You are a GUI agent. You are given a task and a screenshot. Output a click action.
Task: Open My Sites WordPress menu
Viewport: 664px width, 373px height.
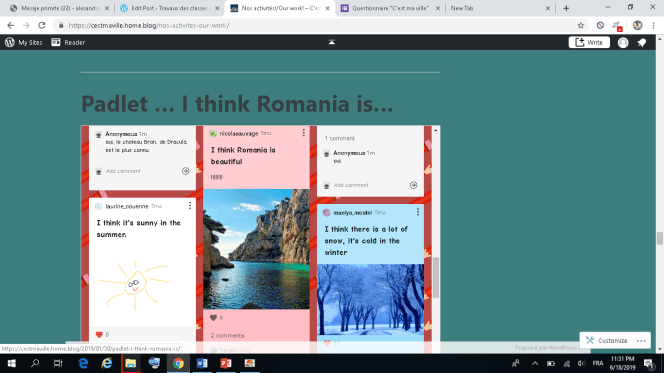[x=24, y=42]
